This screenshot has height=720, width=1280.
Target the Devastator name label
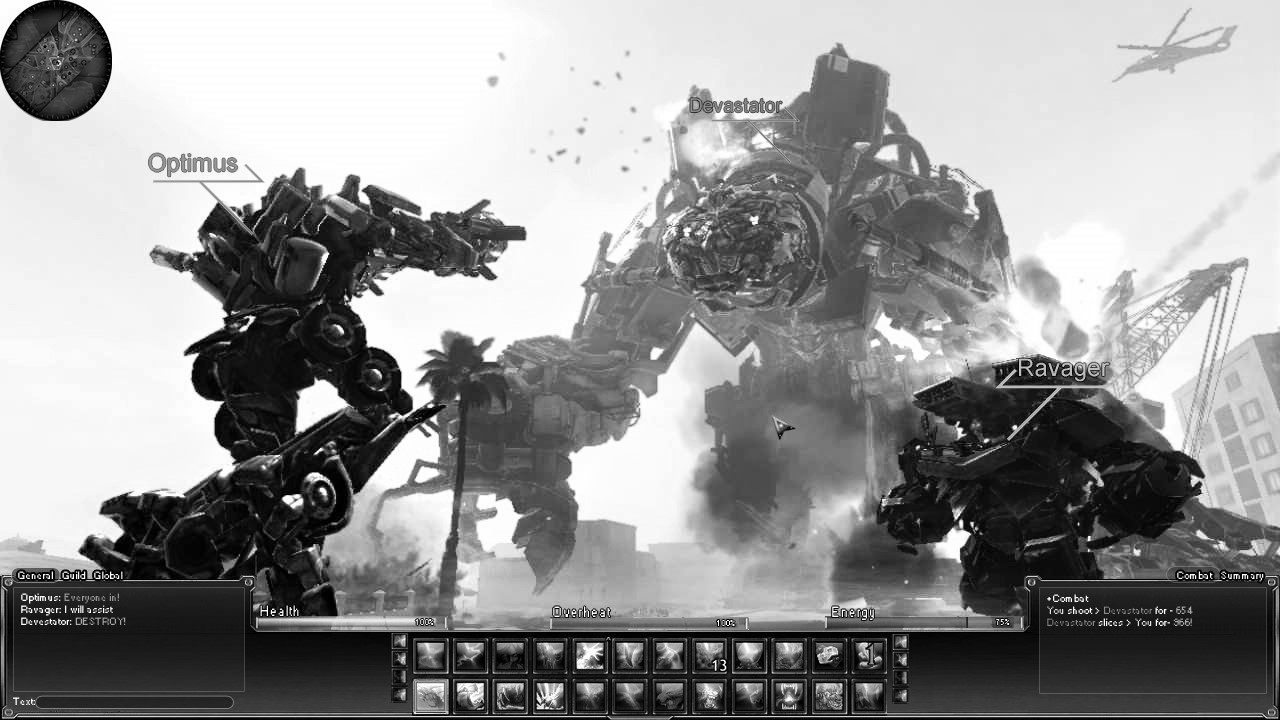(735, 105)
